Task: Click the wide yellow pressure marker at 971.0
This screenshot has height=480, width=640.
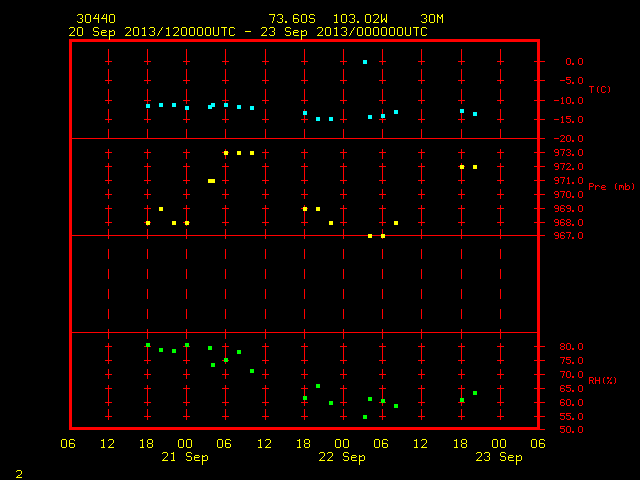Action: pyautogui.click(x=211, y=181)
